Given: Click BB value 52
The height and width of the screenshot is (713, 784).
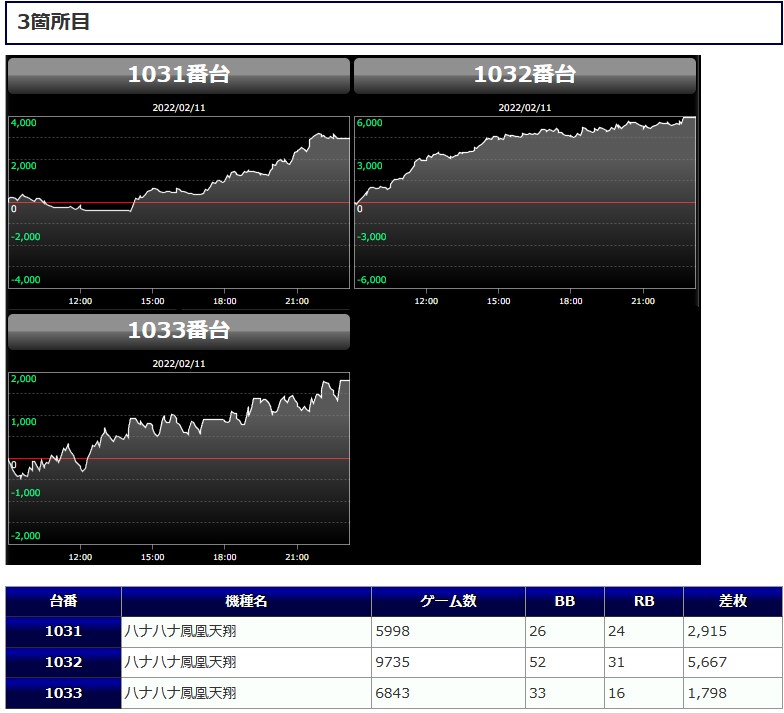Looking at the screenshot, I should pos(538,662).
